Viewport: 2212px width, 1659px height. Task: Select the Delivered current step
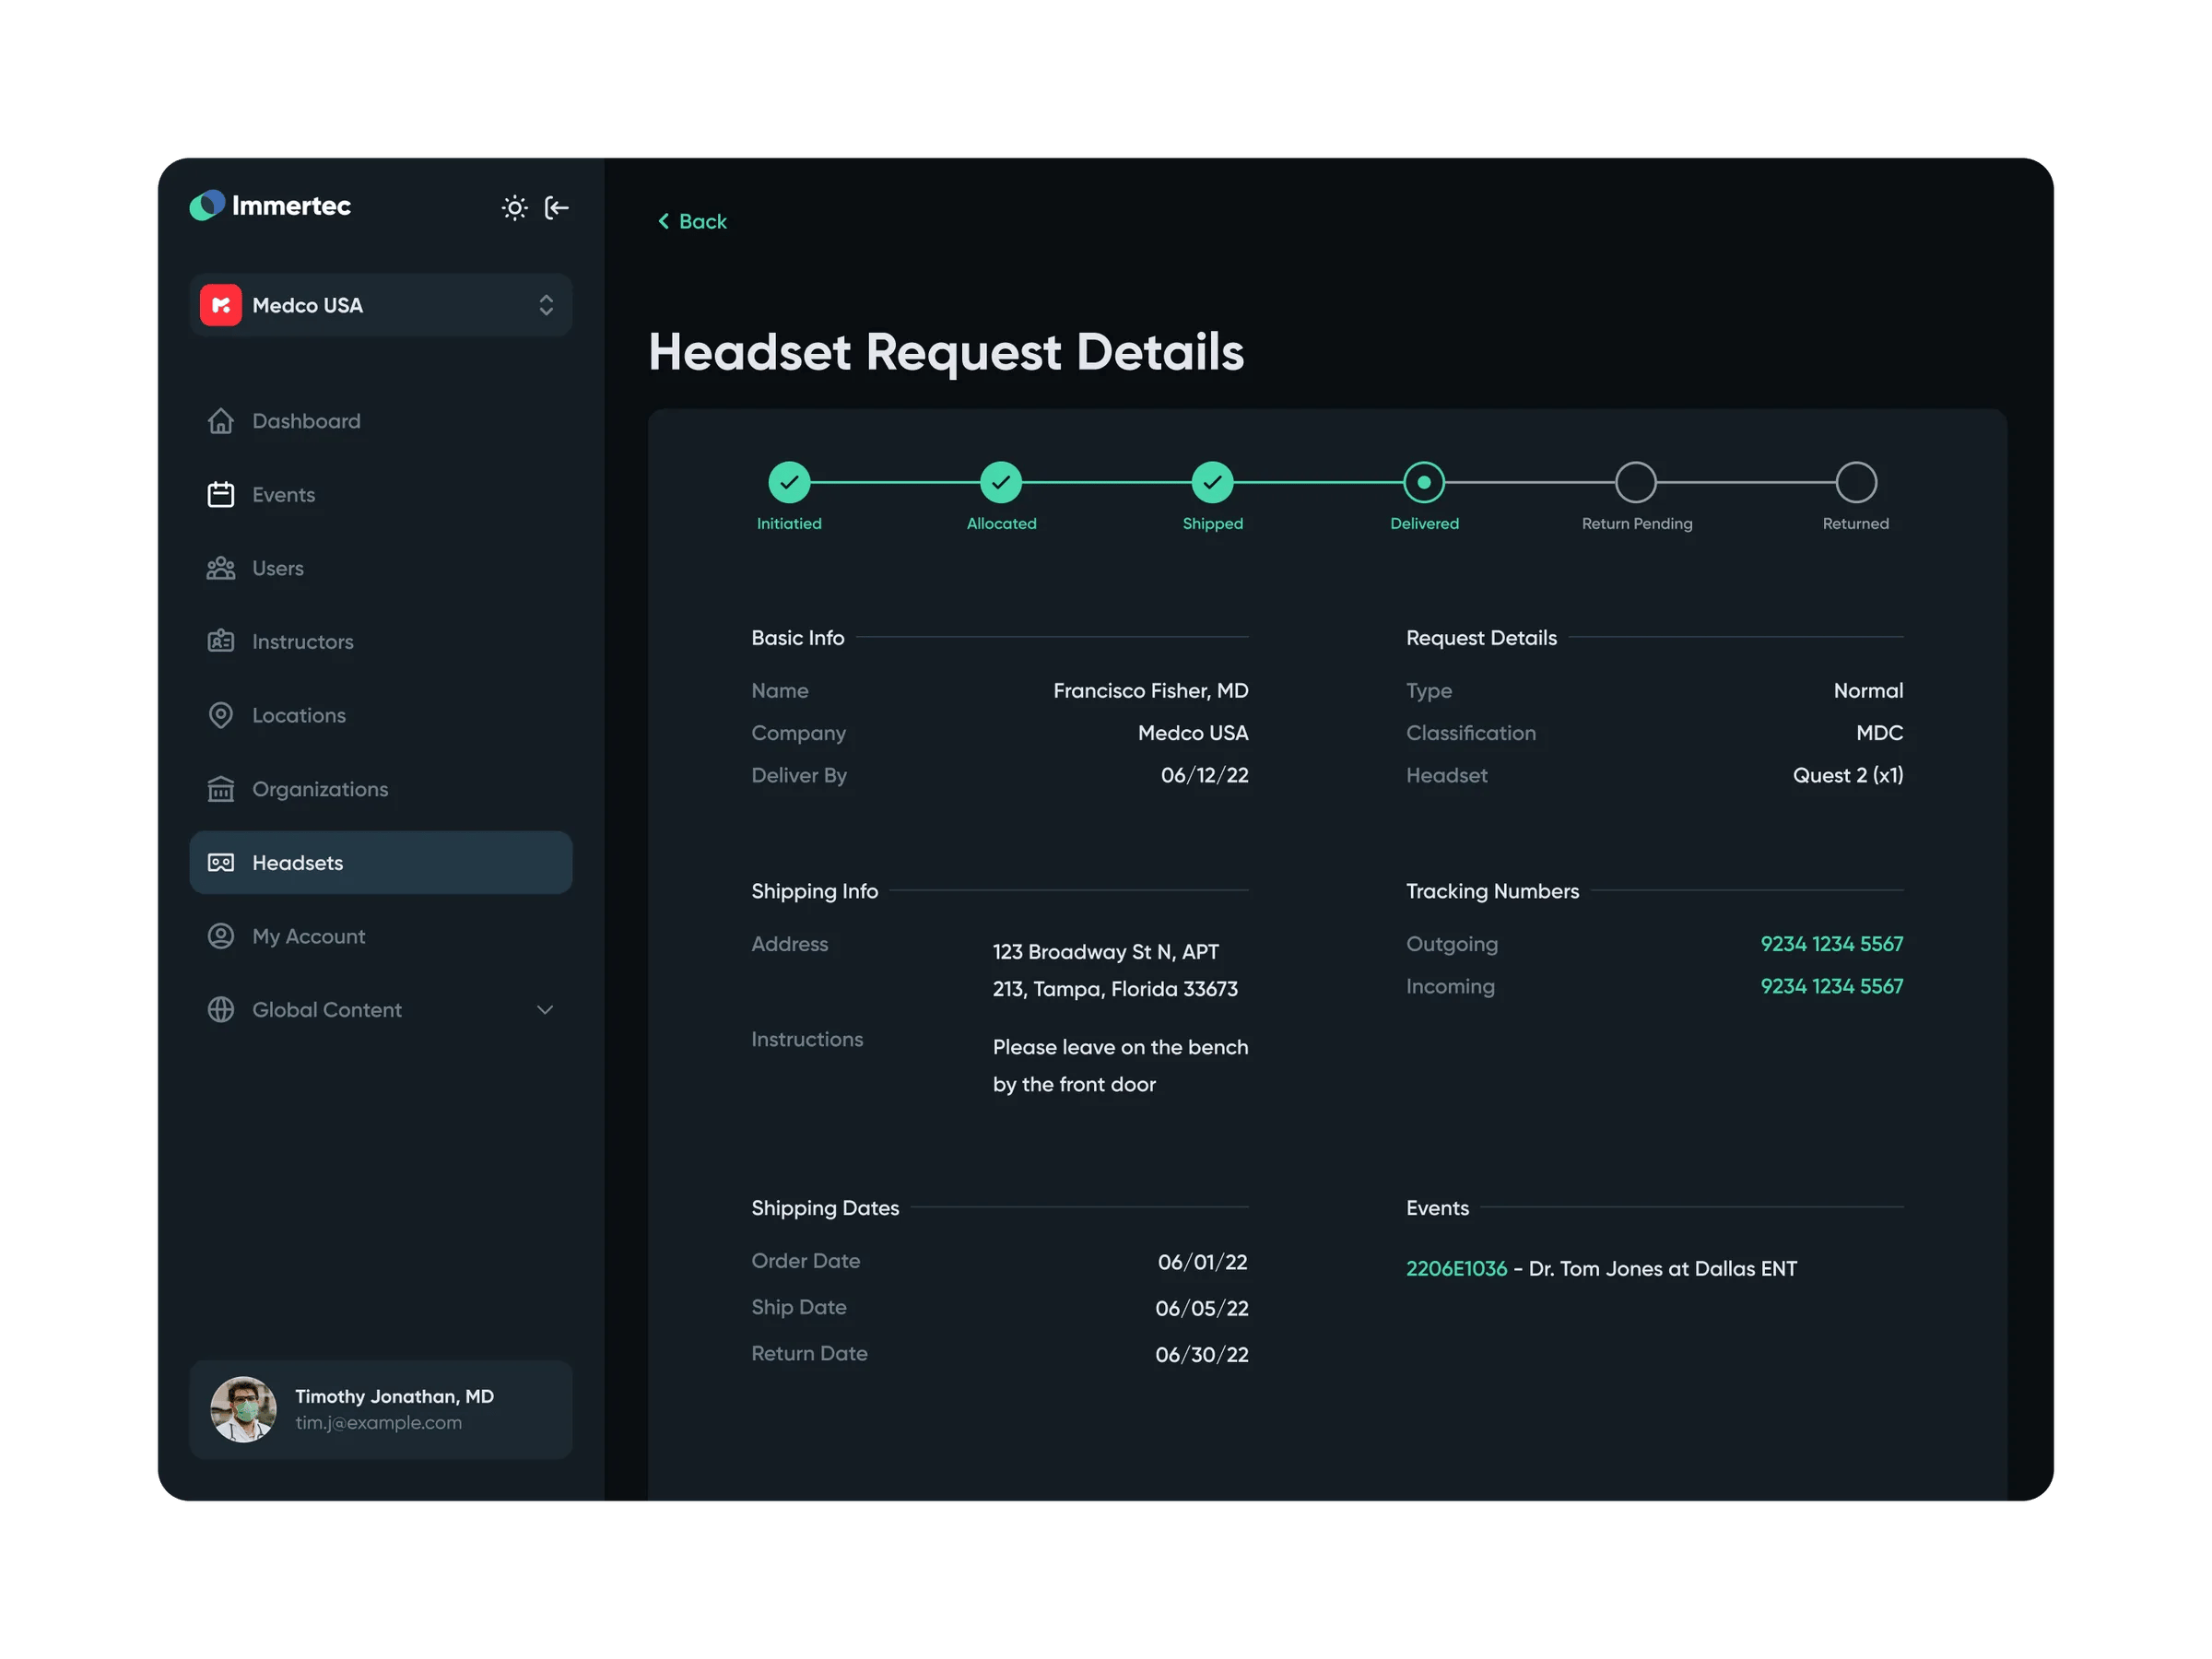click(1424, 483)
